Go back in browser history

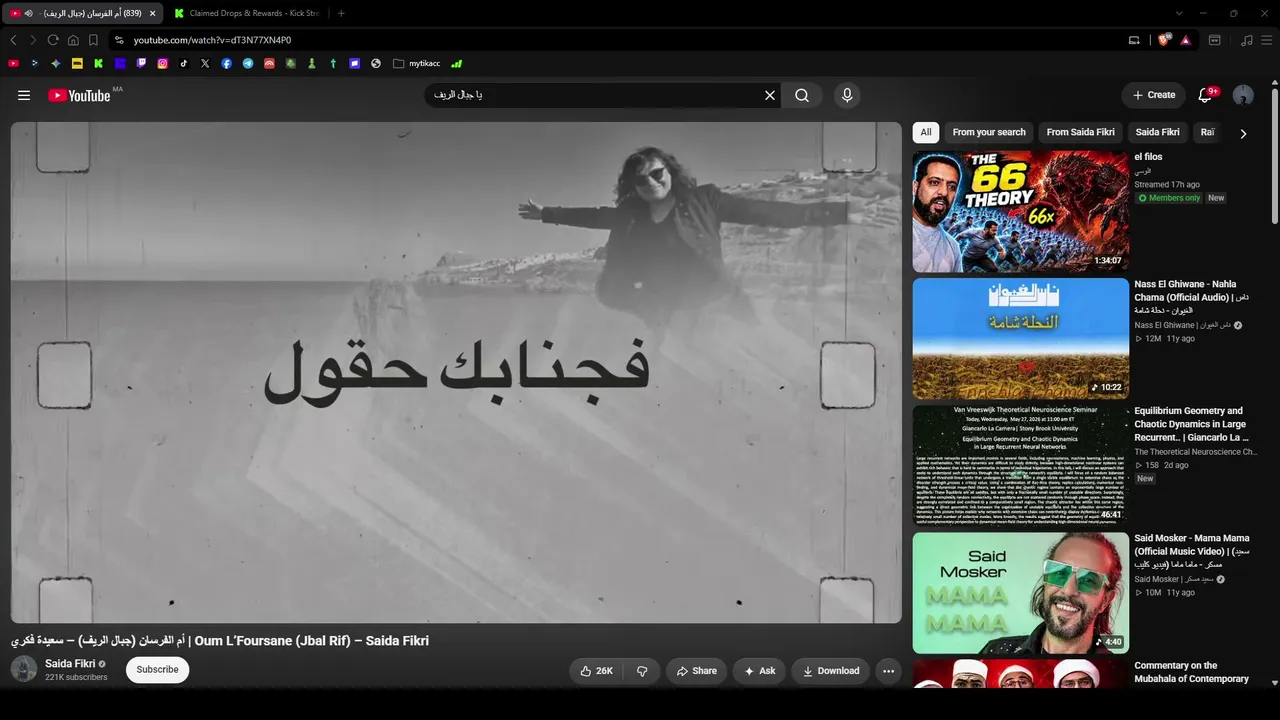tap(13, 40)
